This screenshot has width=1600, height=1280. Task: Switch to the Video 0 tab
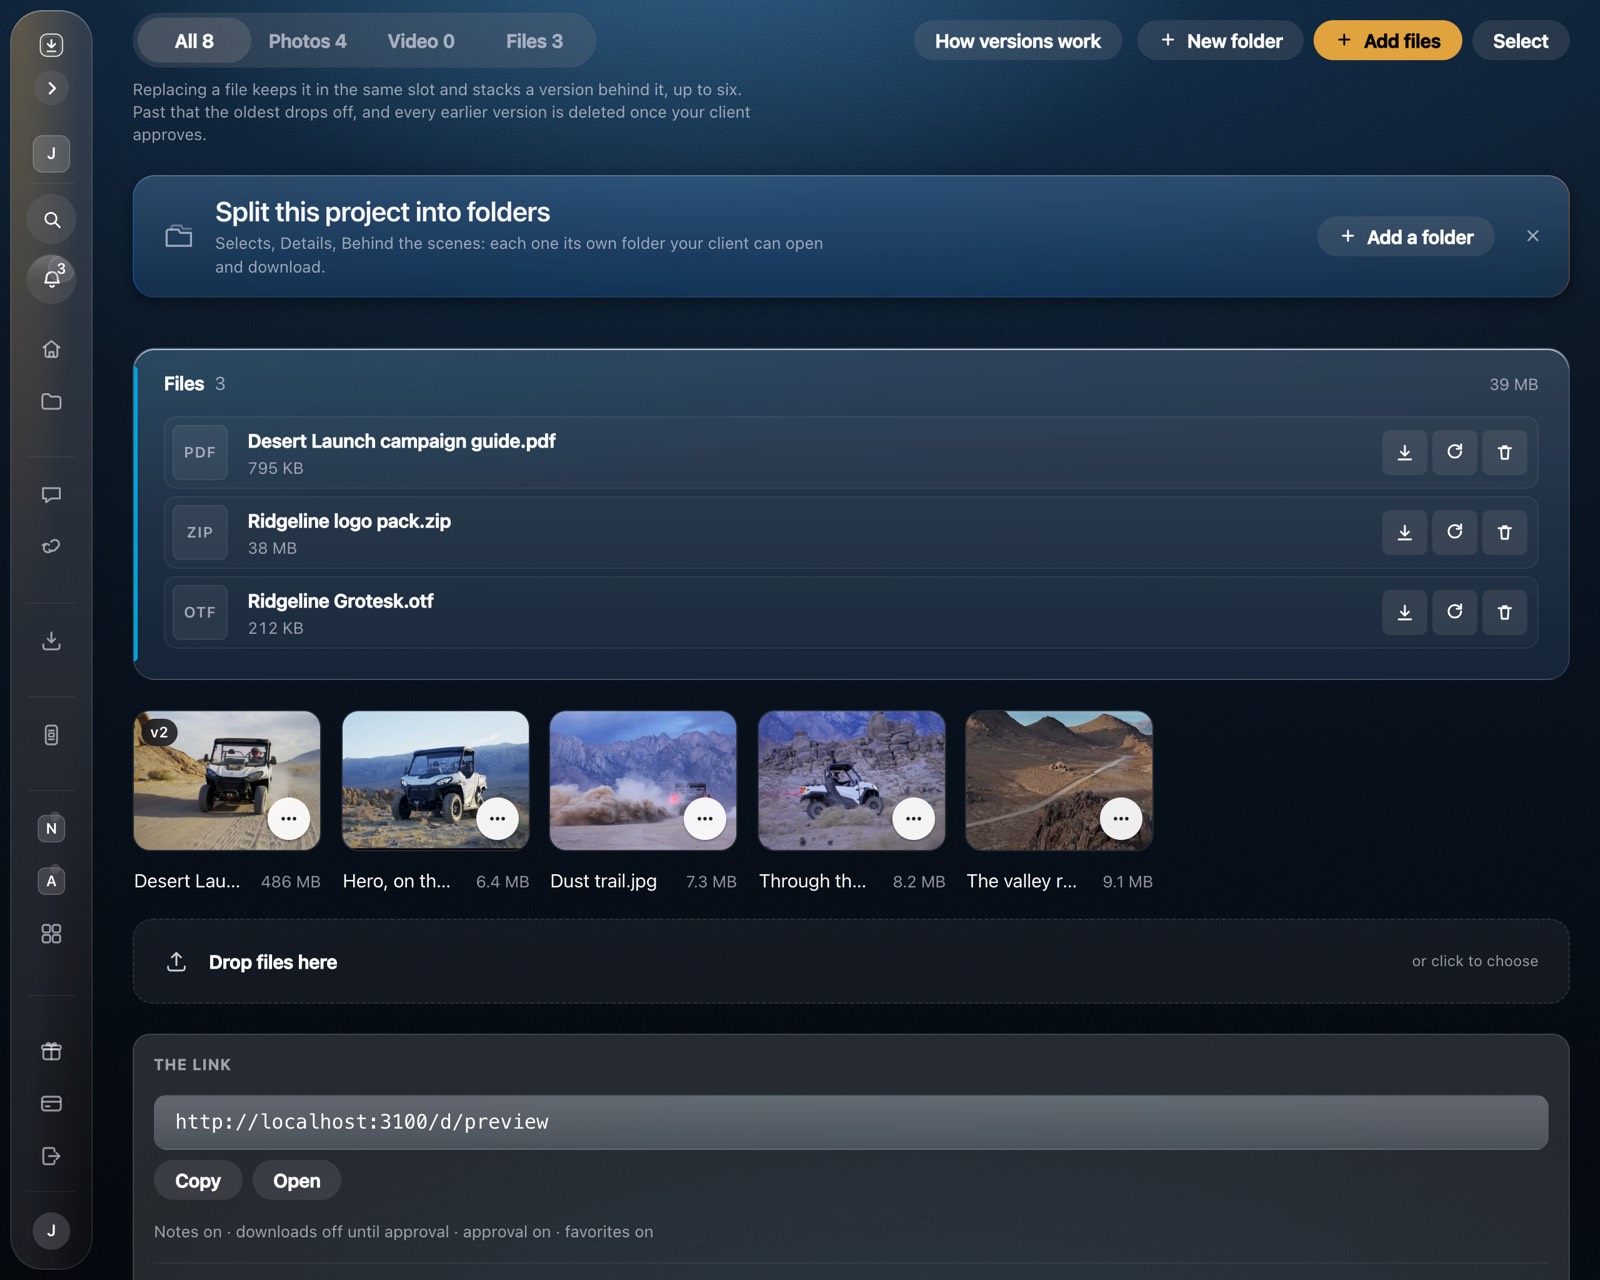tap(421, 41)
